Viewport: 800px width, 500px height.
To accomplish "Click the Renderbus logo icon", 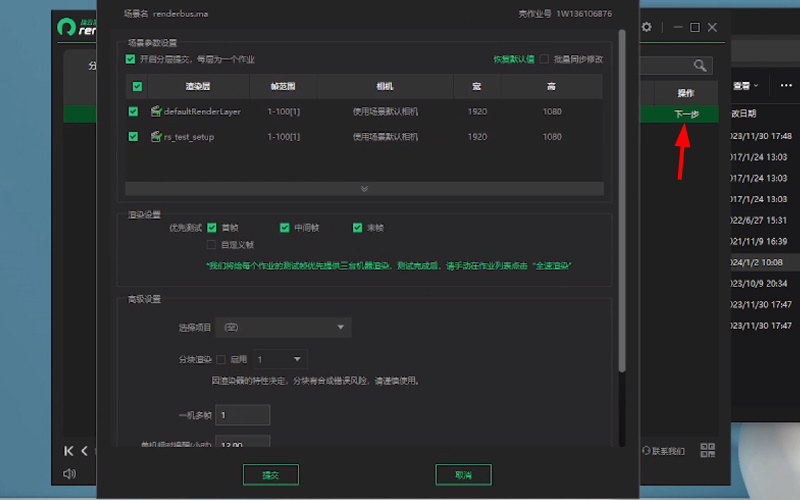I will (66, 27).
